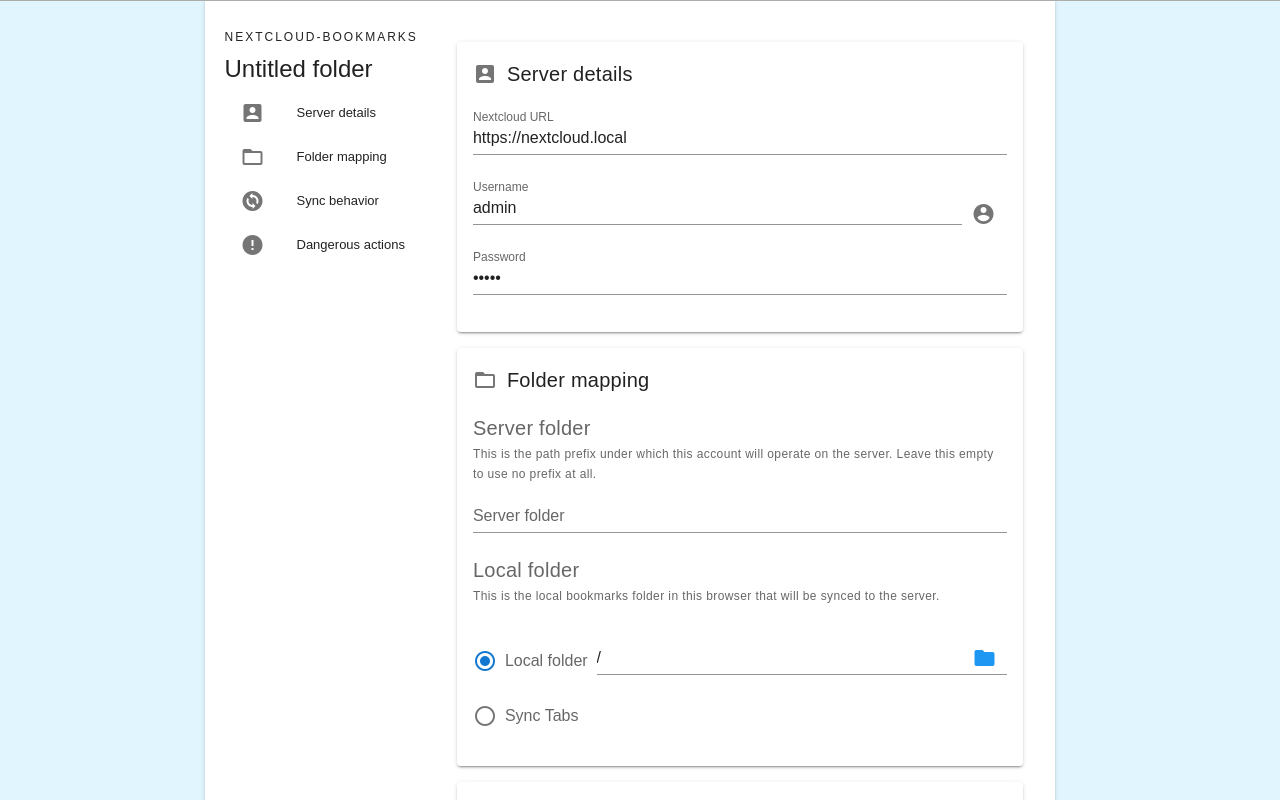Click the Folder mapping card header icon
The height and width of the screenshot is (800, 1280).
(x=485, y=380)
